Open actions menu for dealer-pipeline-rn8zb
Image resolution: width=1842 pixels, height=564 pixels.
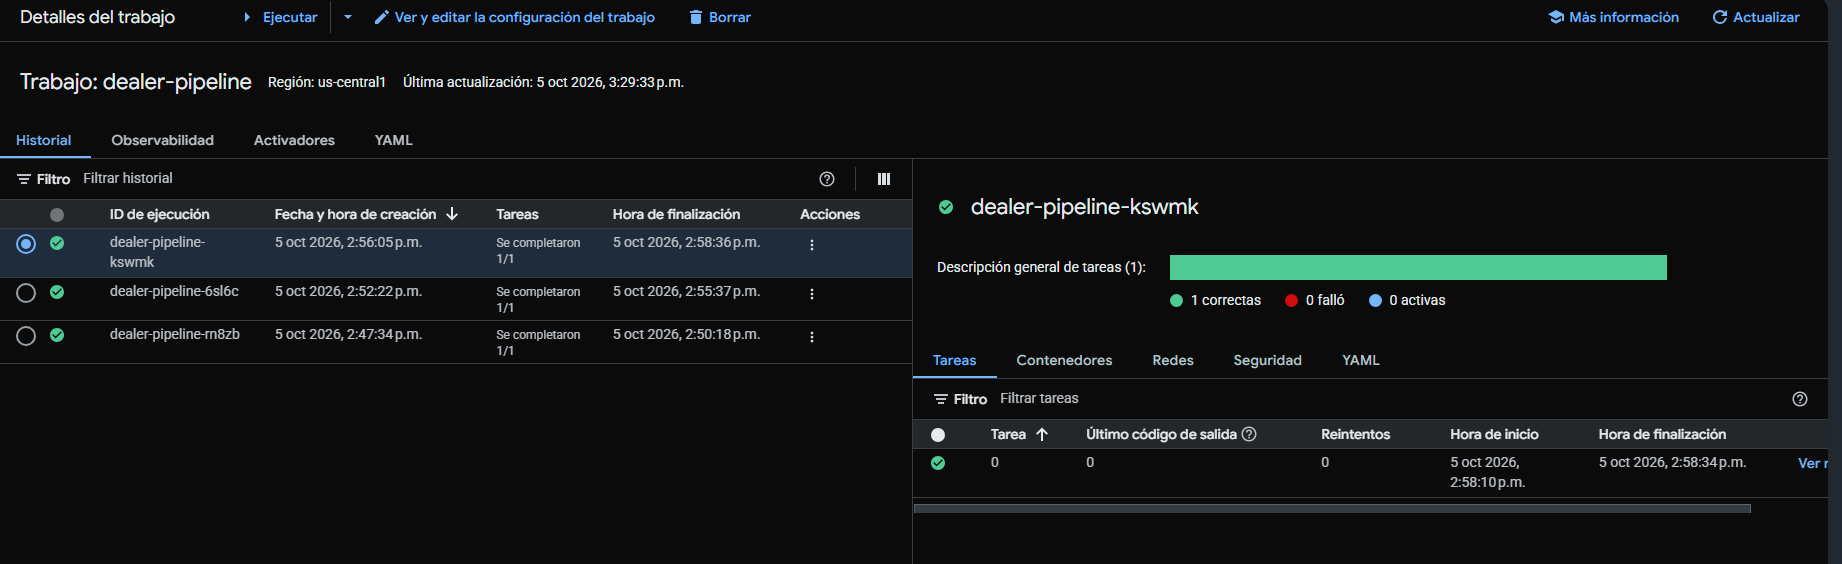tap(812, 337)
